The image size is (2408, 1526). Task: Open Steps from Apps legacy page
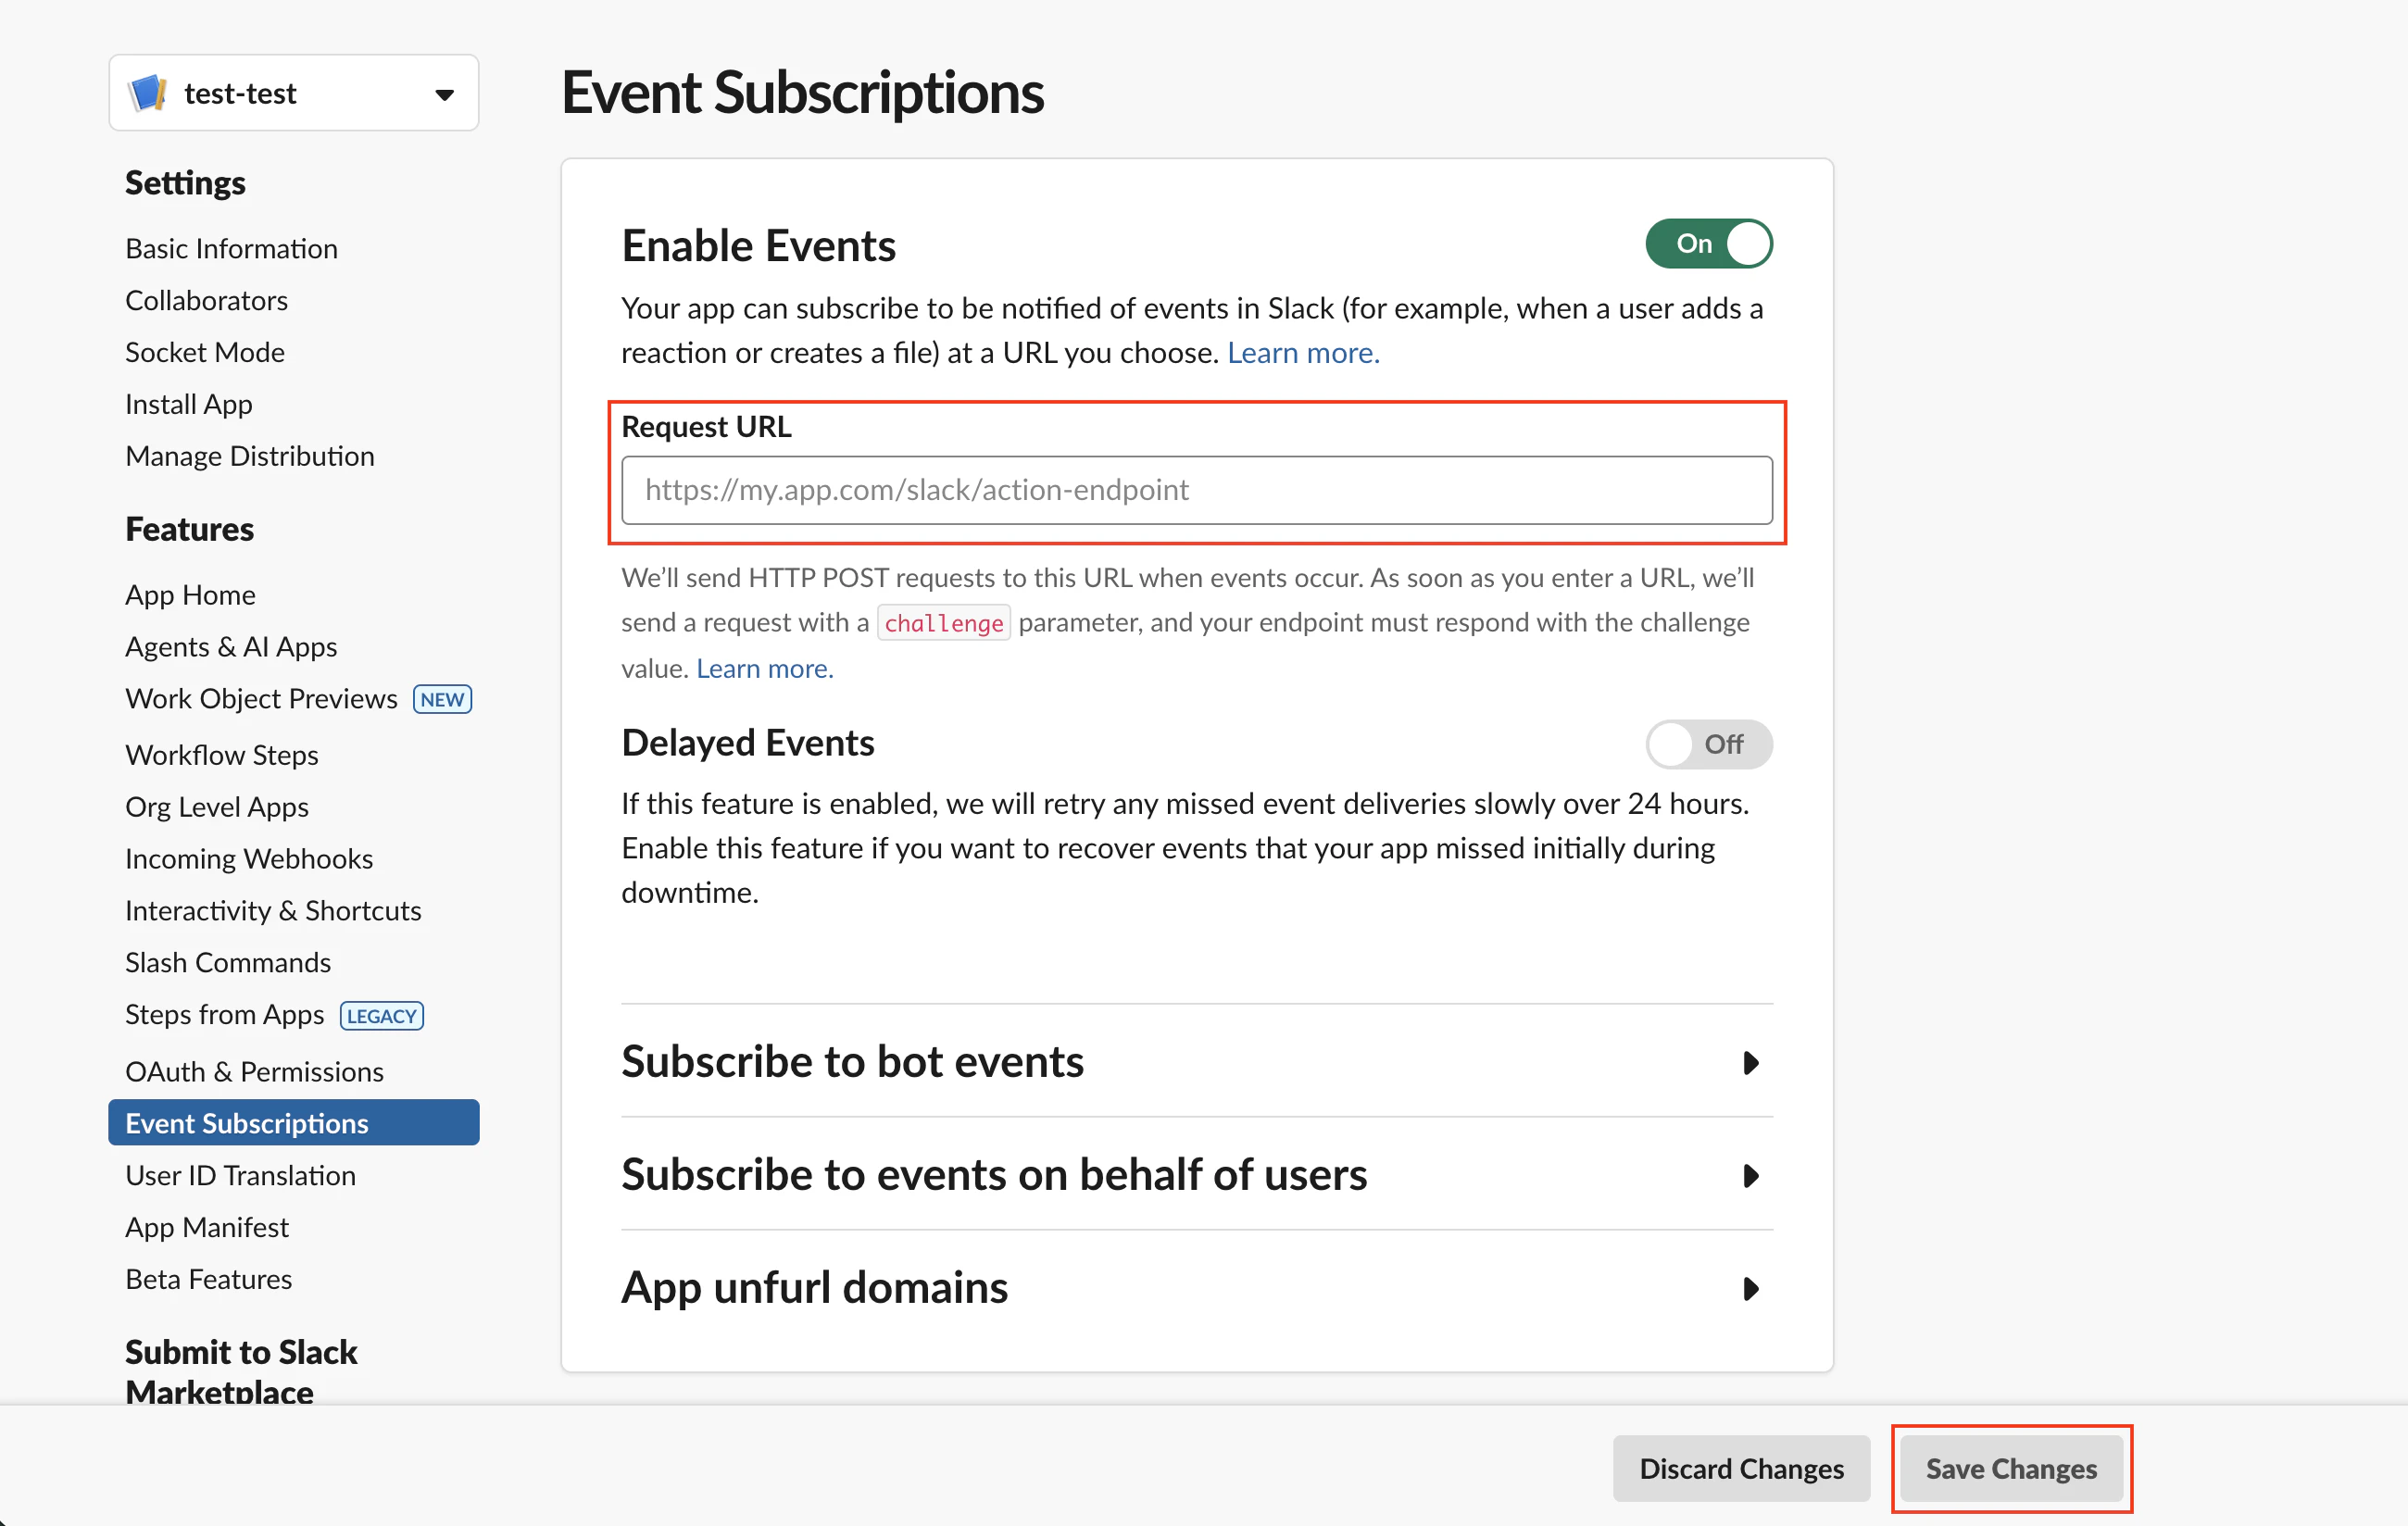click(x=225, y=1015)
